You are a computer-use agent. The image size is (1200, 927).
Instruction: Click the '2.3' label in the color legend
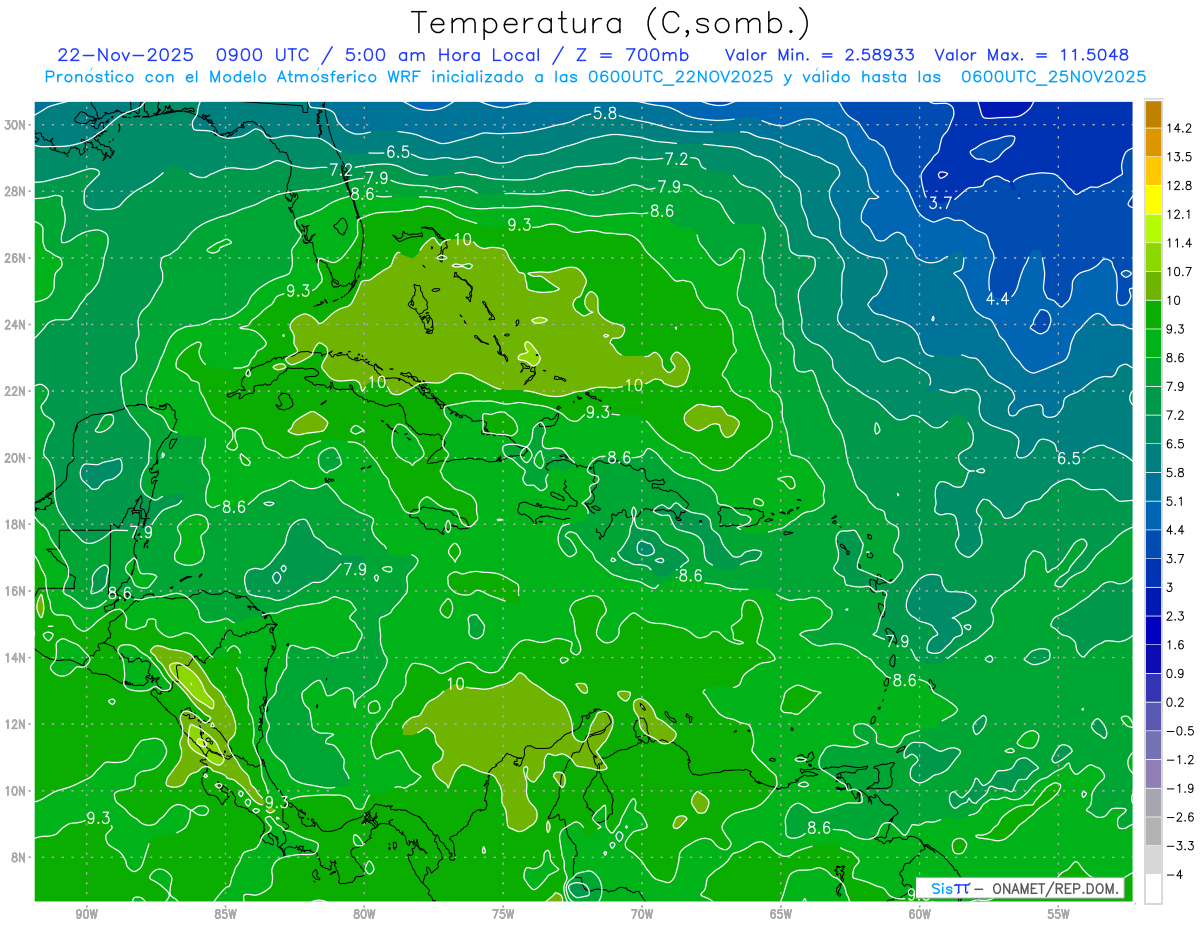pyautogui.click(x=1175, y=616)
